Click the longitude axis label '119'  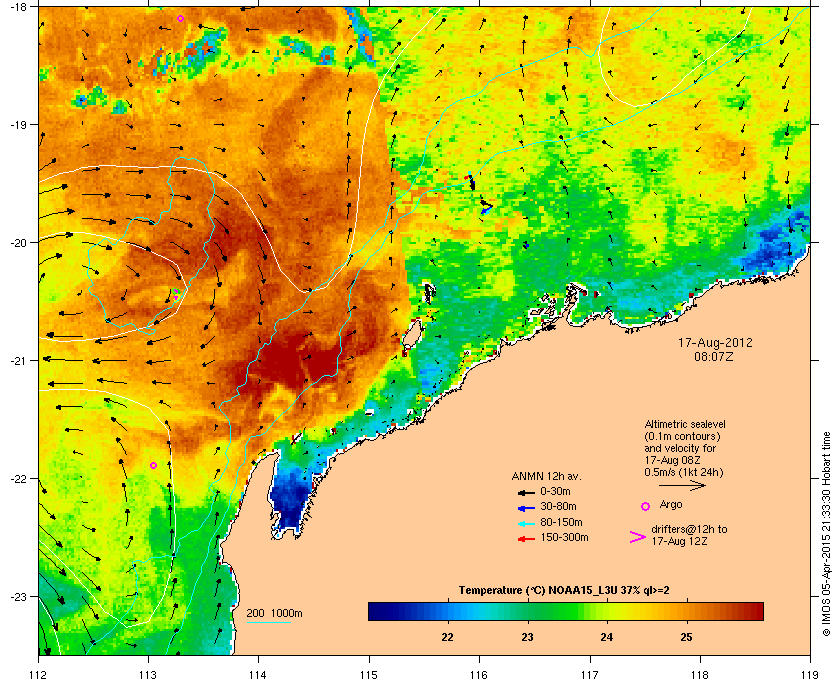[810, 675]
